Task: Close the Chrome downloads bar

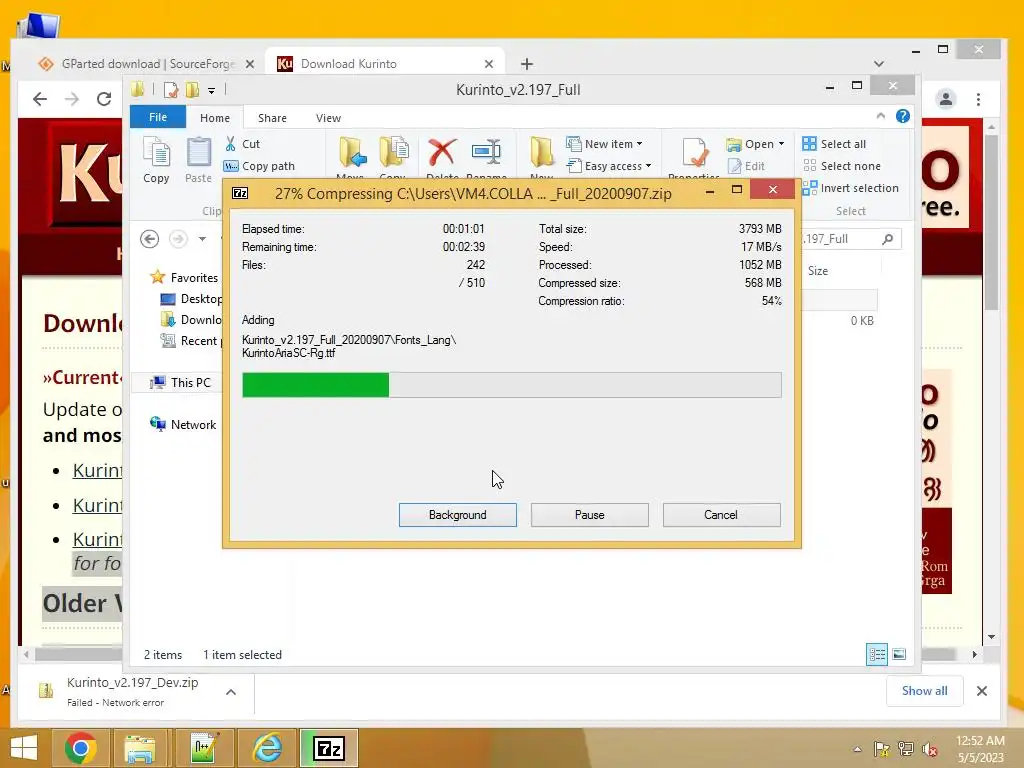Action: point(982,691)
